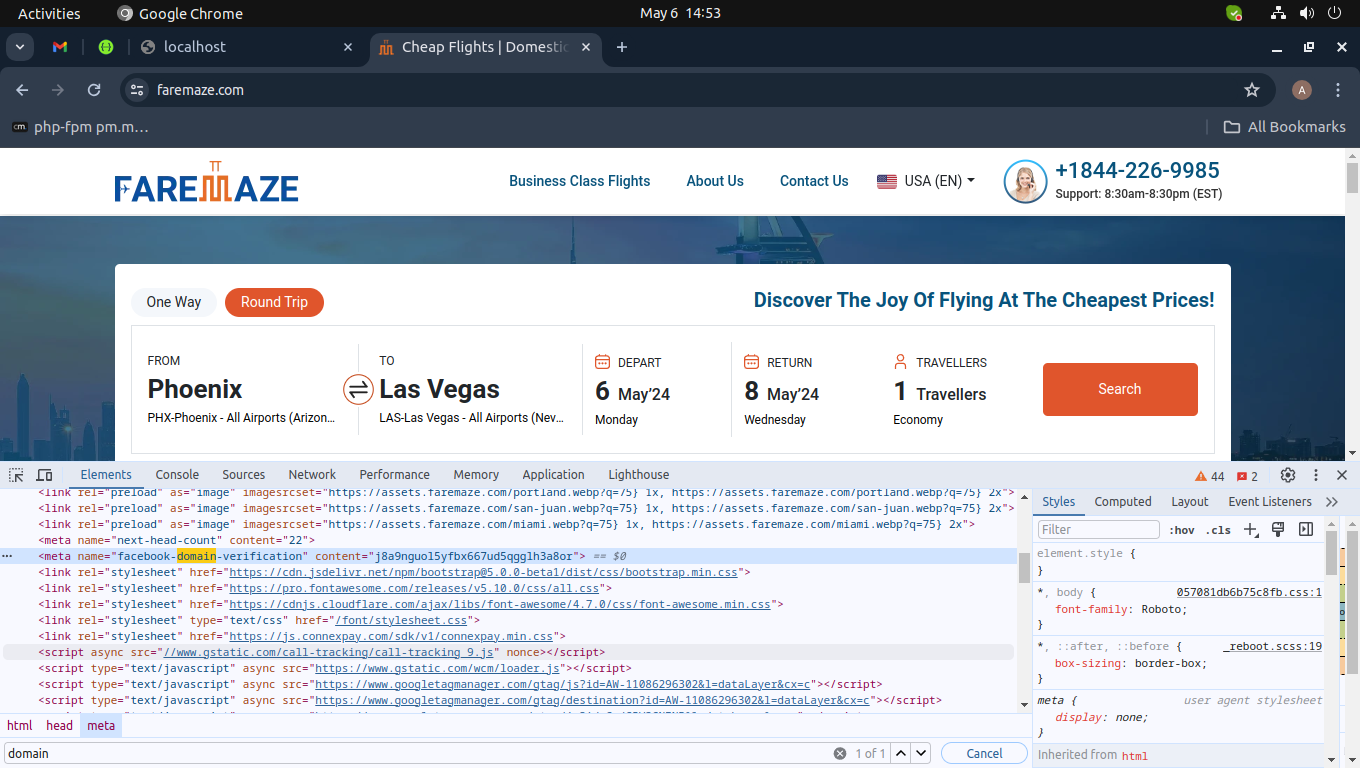Switch to the Gmail pinned tab

point(60,47)
